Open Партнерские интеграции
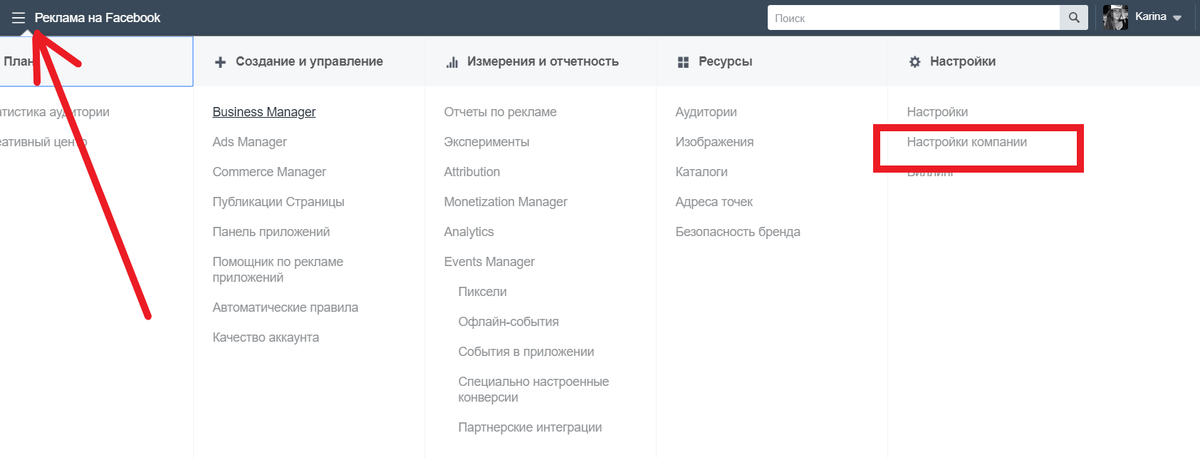This screenshot has width=1200, height=458. (530, 428)
